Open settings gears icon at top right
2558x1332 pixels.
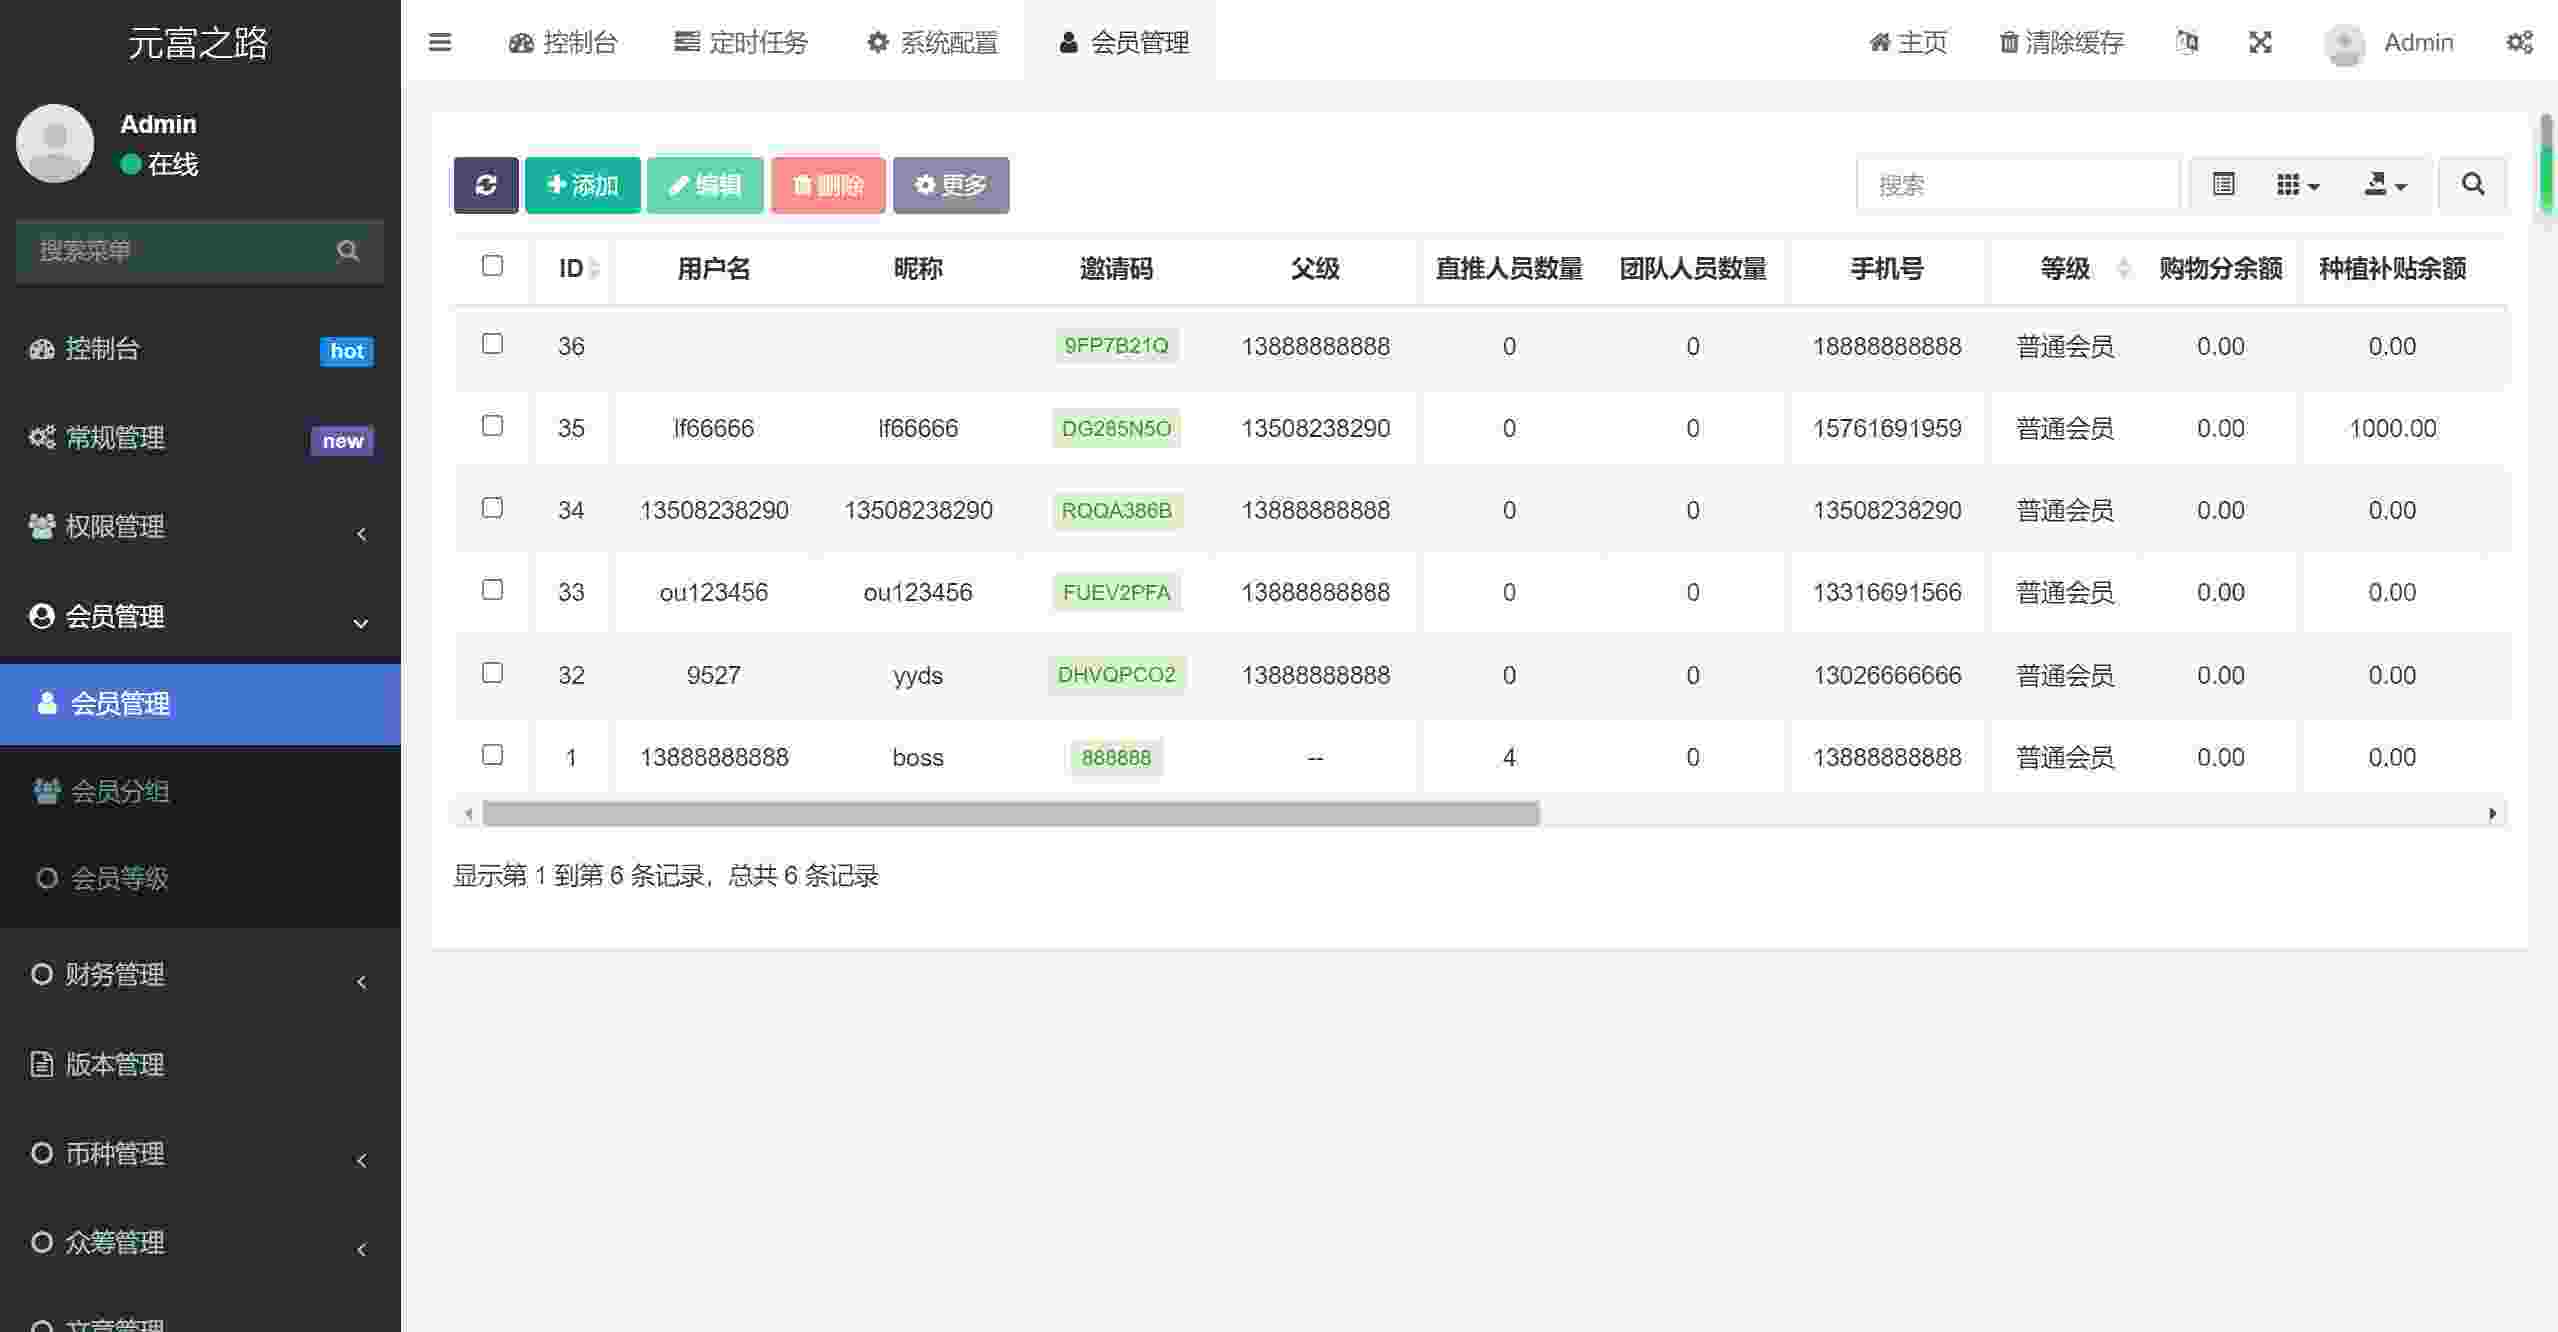2519,42
